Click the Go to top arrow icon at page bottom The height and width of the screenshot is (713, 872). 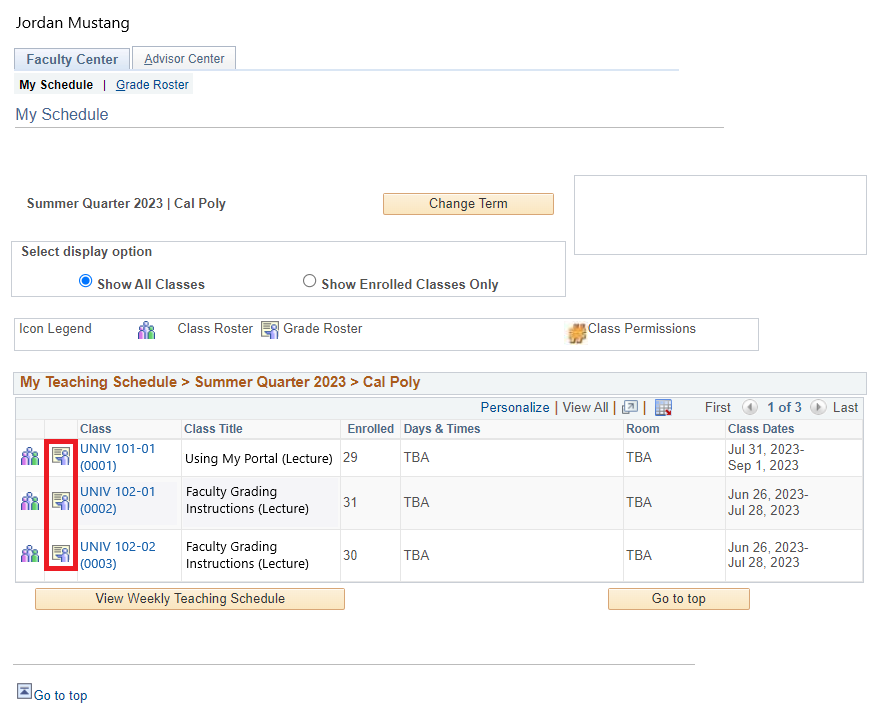coord(24,692)
